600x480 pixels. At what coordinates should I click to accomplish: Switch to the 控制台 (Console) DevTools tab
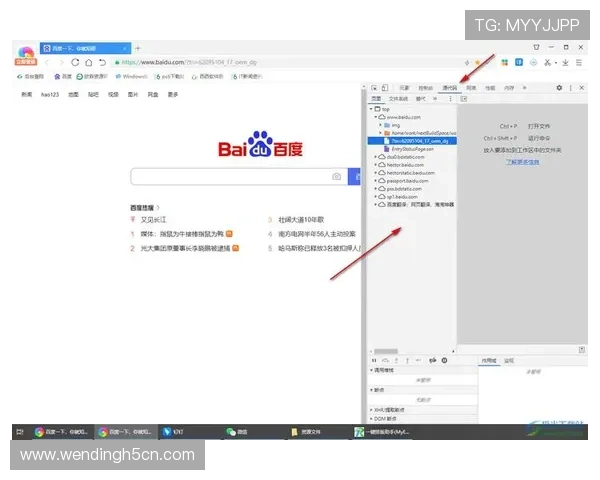point(426,88)
